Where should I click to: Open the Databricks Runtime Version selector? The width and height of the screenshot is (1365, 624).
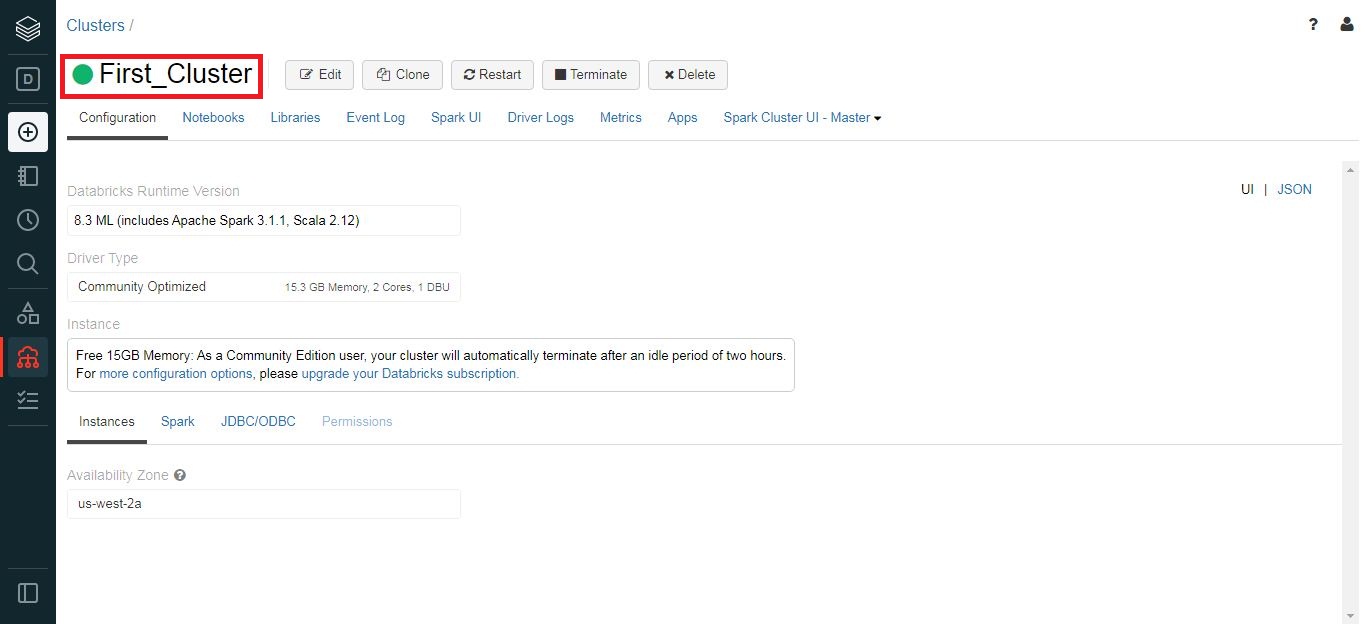point(263,220)
